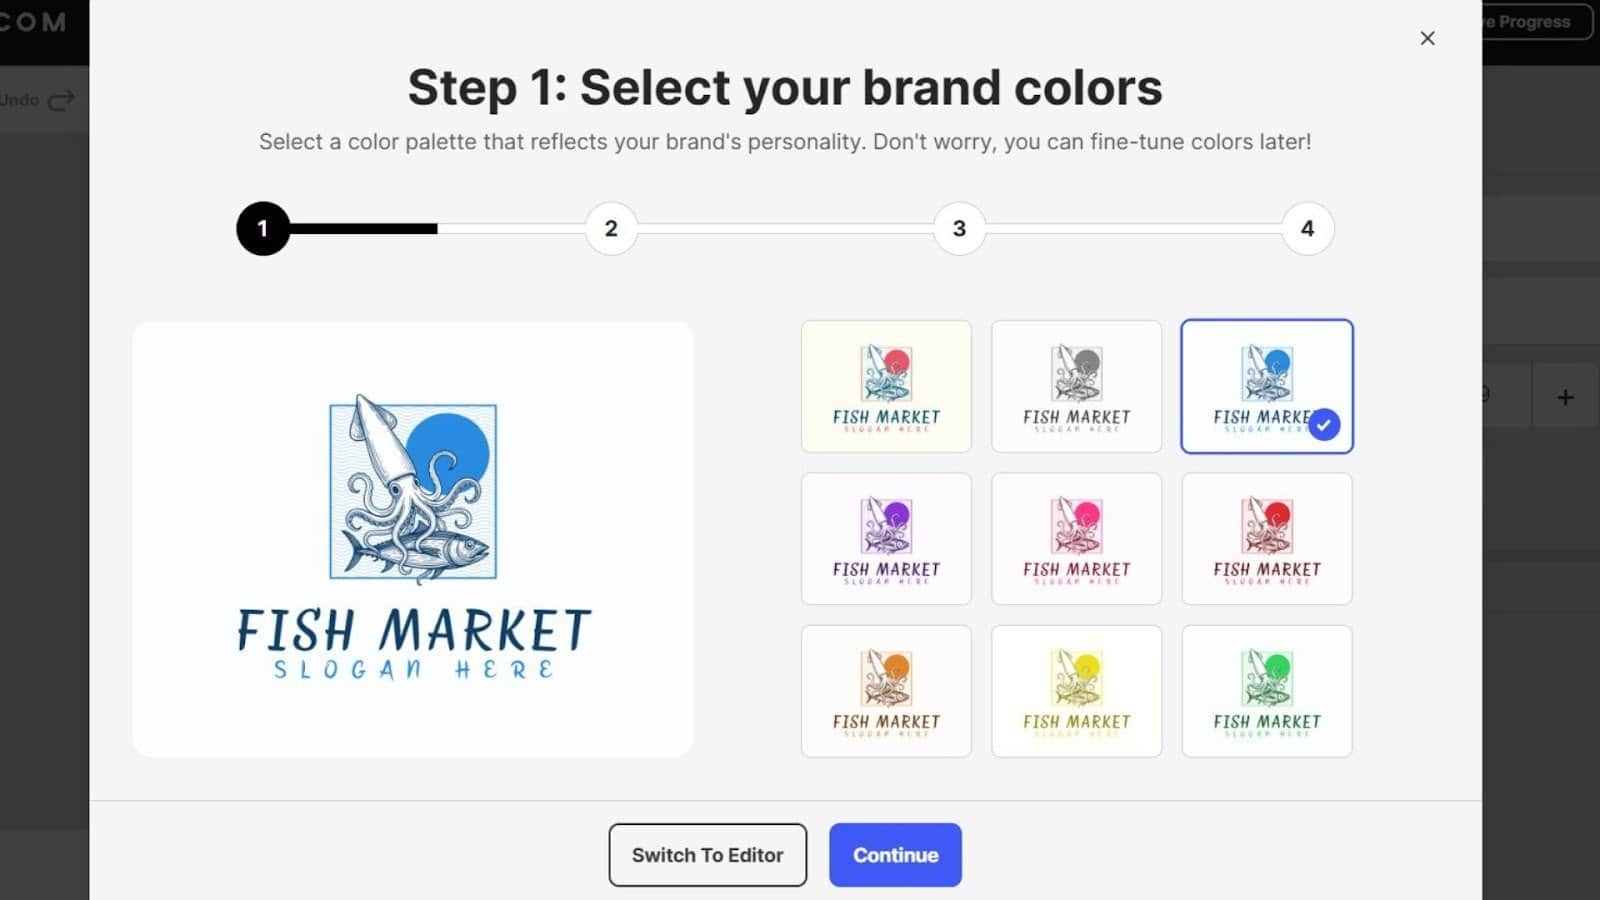
Task: Select the red color palette
Action: click(1266, 539)
